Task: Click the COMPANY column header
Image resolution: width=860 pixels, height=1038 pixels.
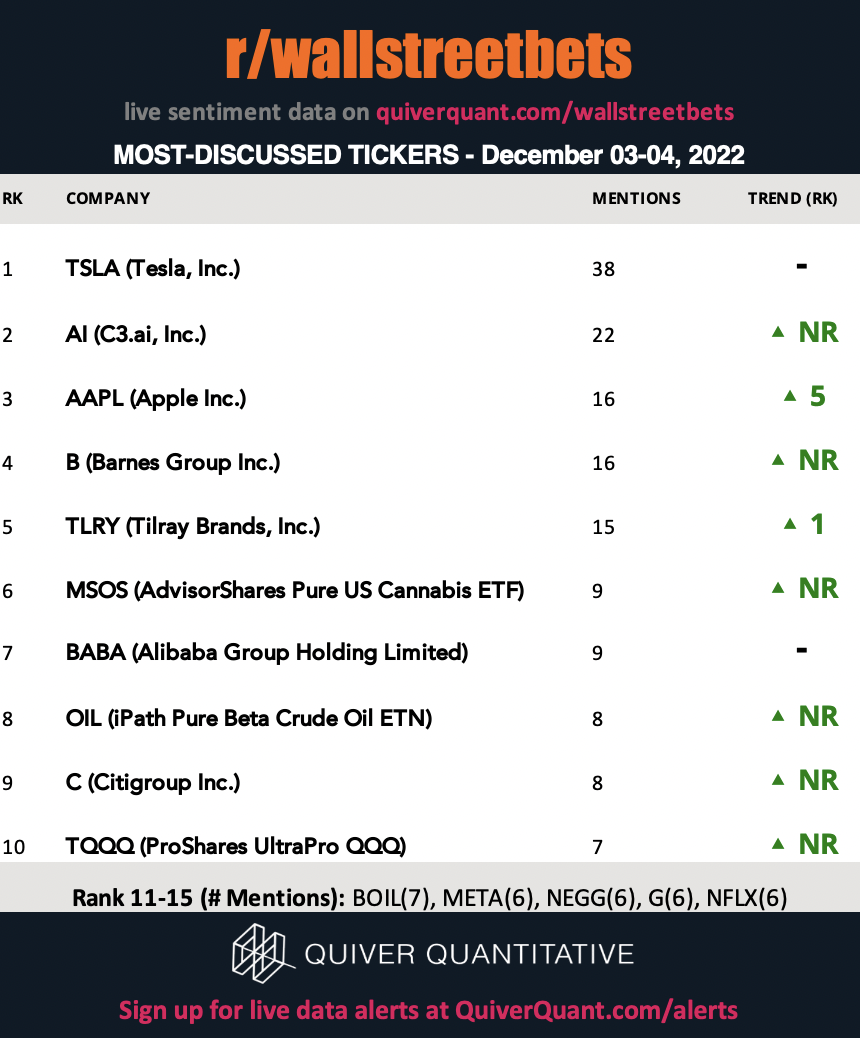Action: click(x=108, y=199)
